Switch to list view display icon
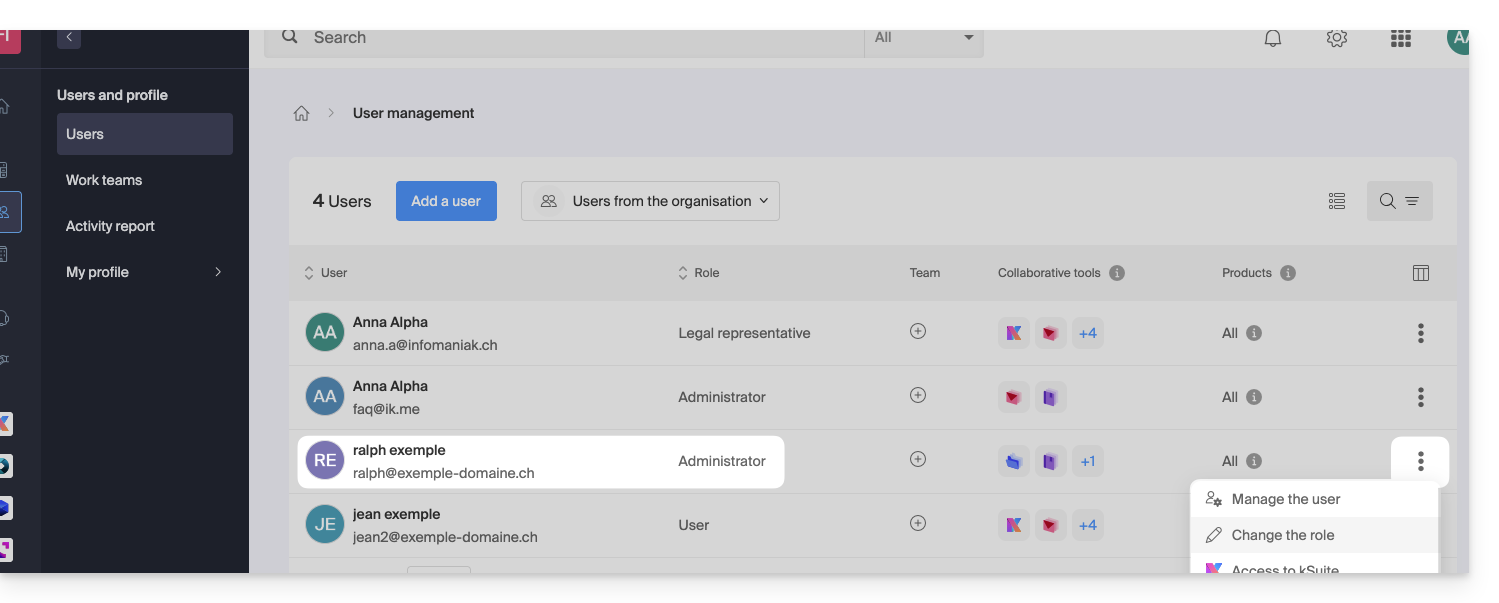 coord(1337,201)
